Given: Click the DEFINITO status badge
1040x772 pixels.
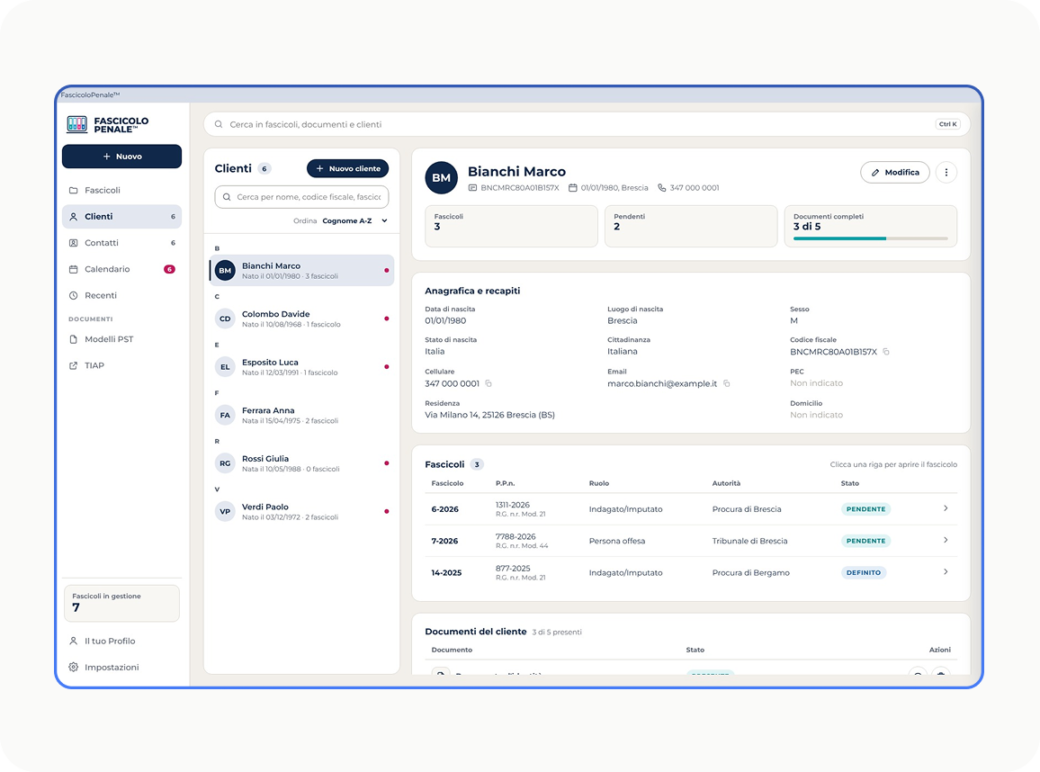Looking at the screenshot, I should click(863, 572).
